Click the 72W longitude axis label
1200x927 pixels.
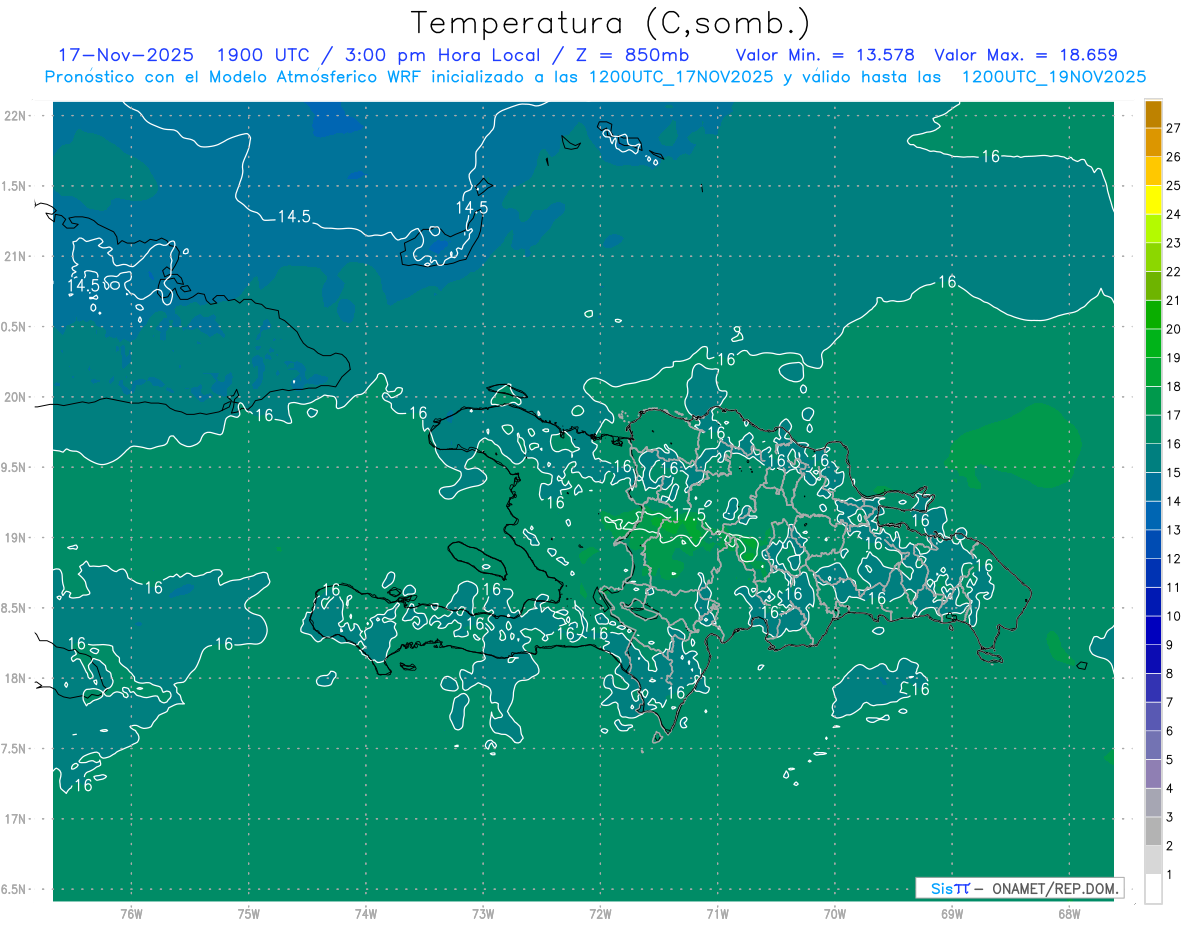click(x=600, y=913)
